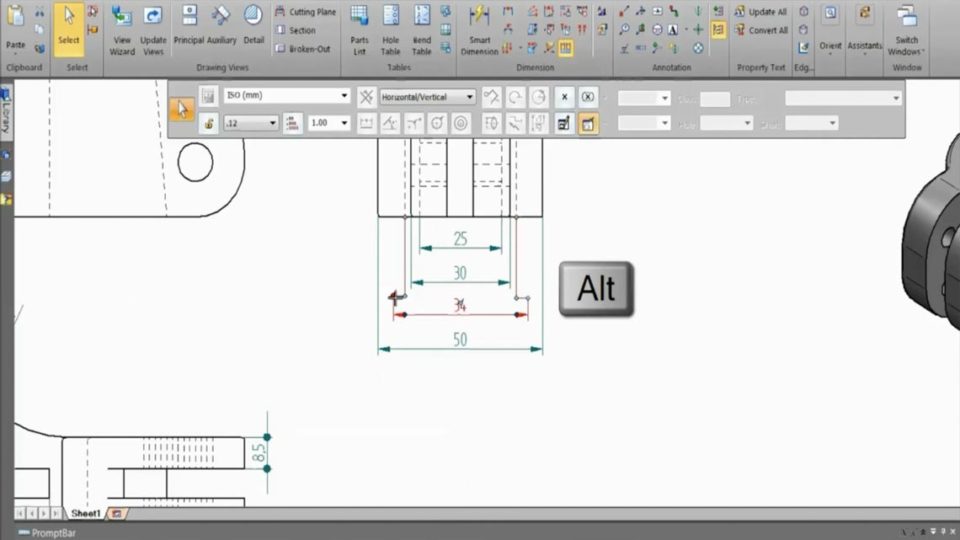
Task: Open the .12 round-off dropdown
Action: [273, 123]
